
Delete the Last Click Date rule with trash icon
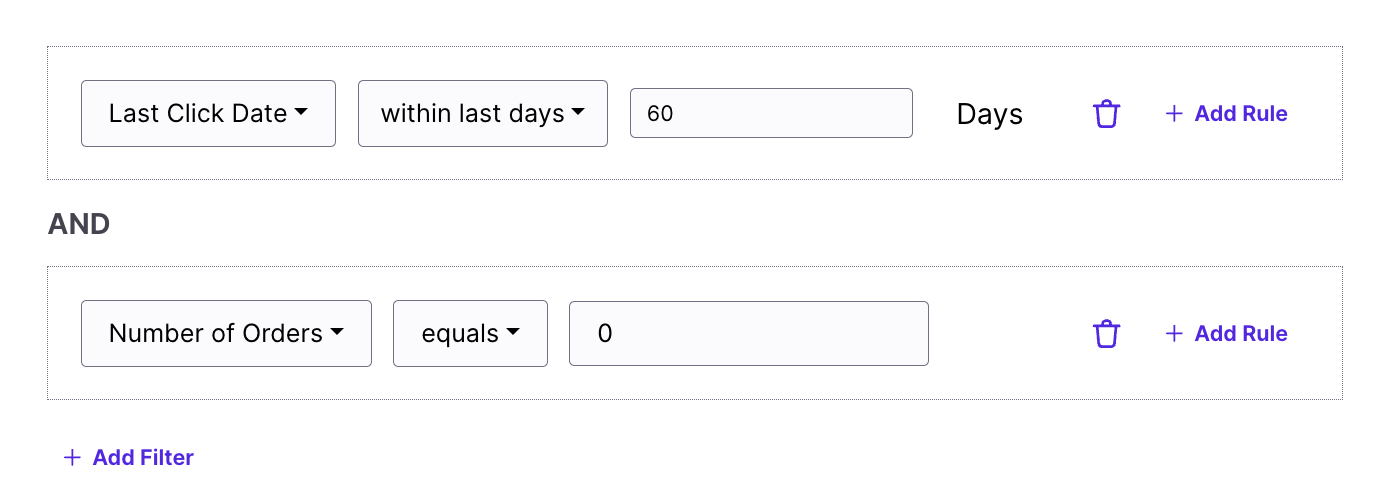pyautogui.click(x=1106, y=114)
